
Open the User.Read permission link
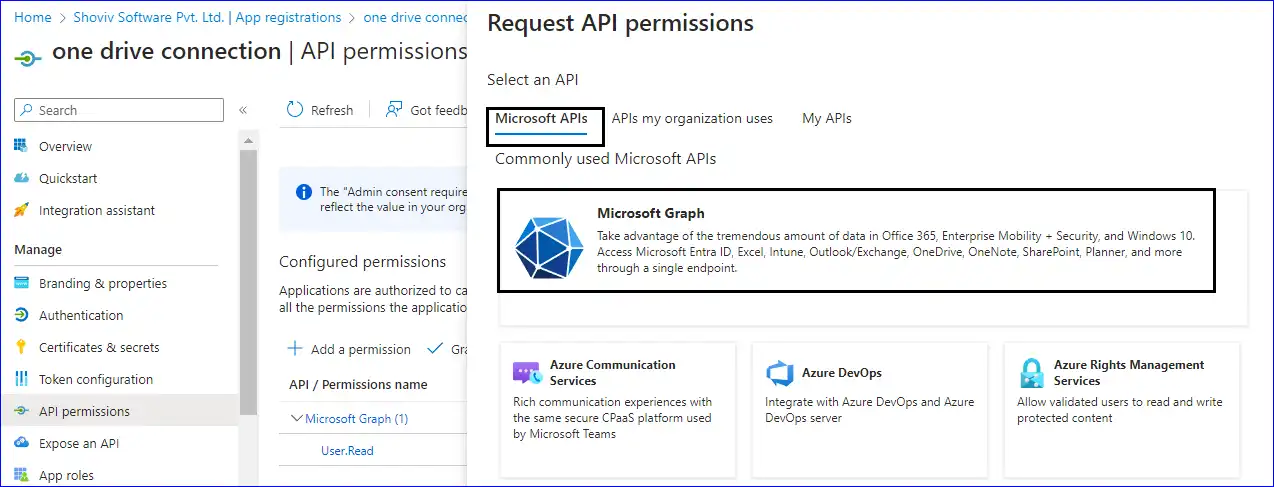point(347,451)
